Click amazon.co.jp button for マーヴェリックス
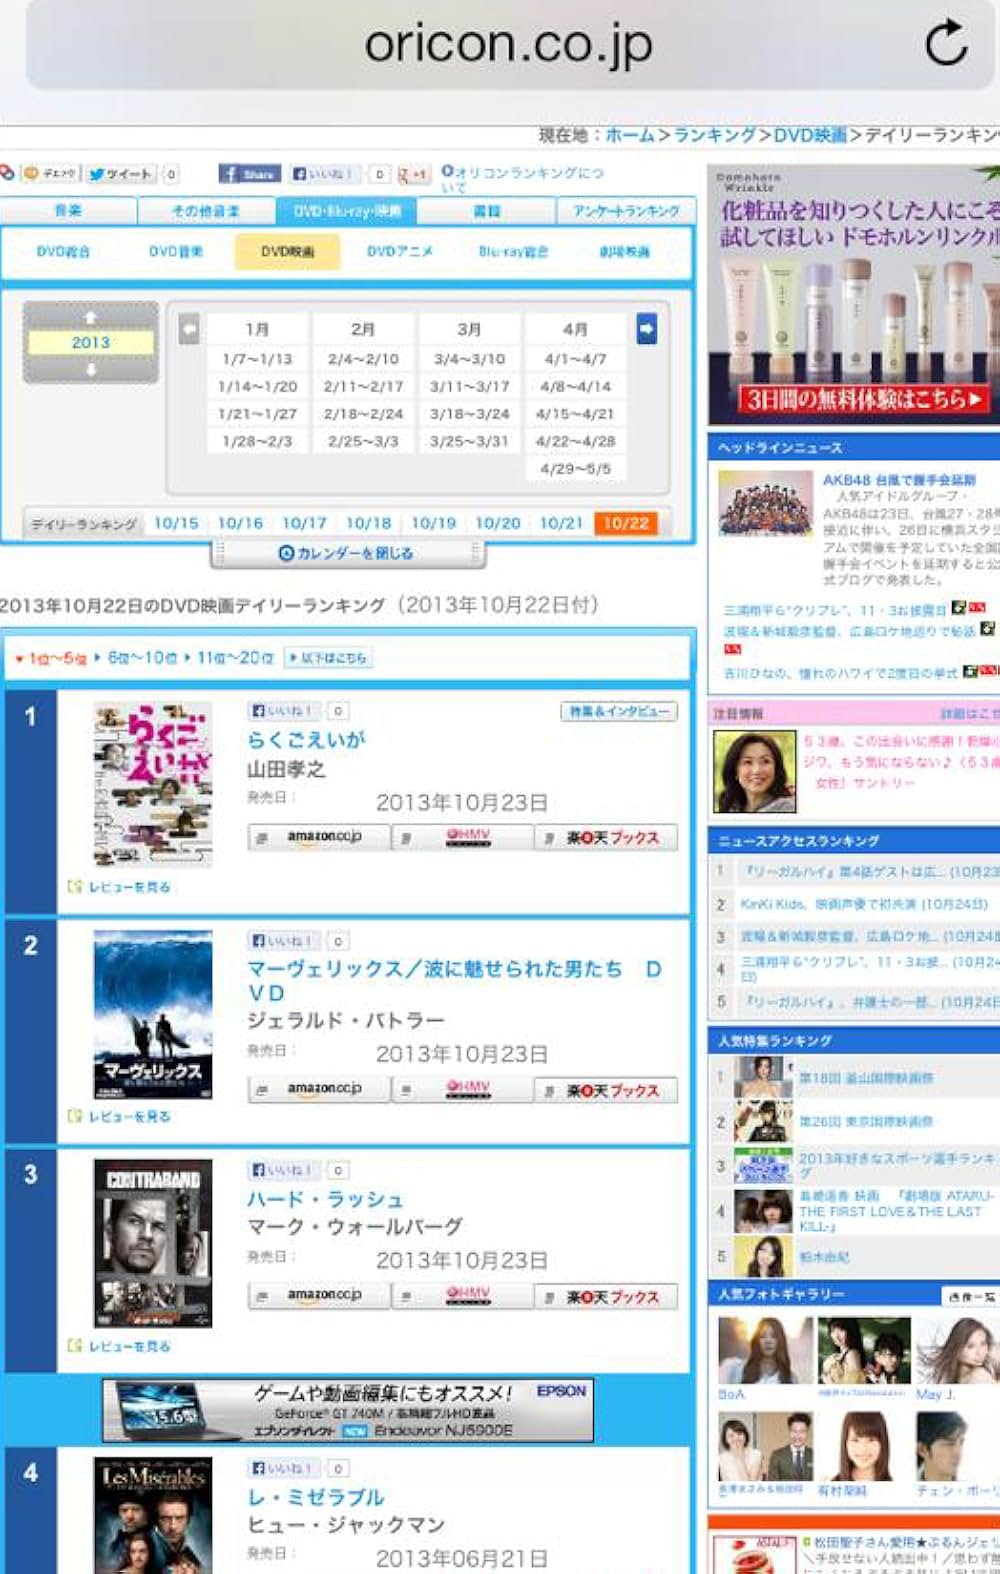 tap(319, 1089)
